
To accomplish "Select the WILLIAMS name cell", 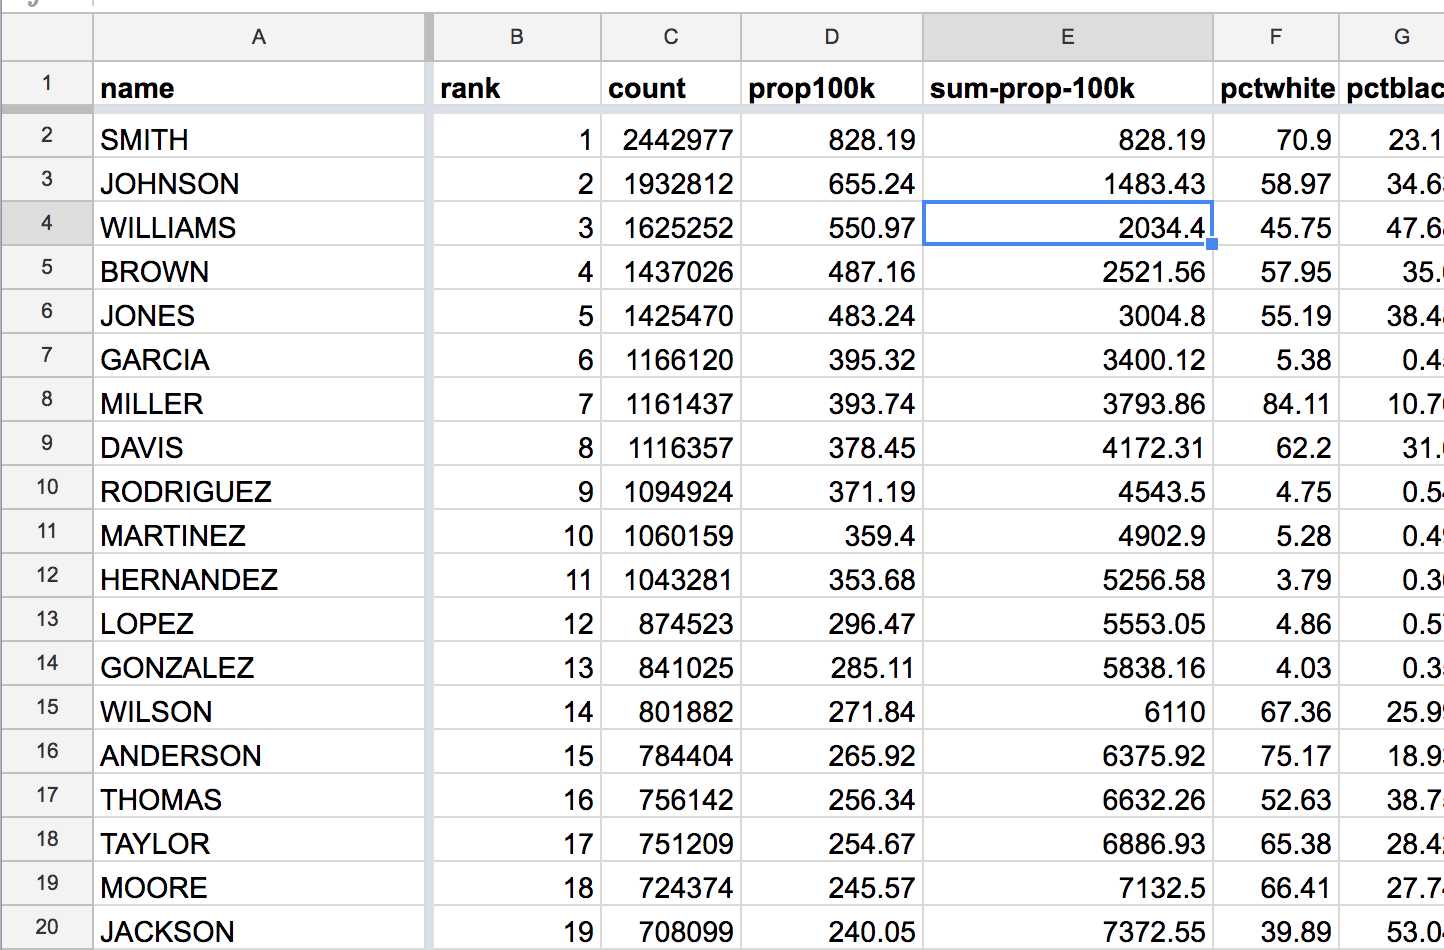I will [x=259, y=224].
